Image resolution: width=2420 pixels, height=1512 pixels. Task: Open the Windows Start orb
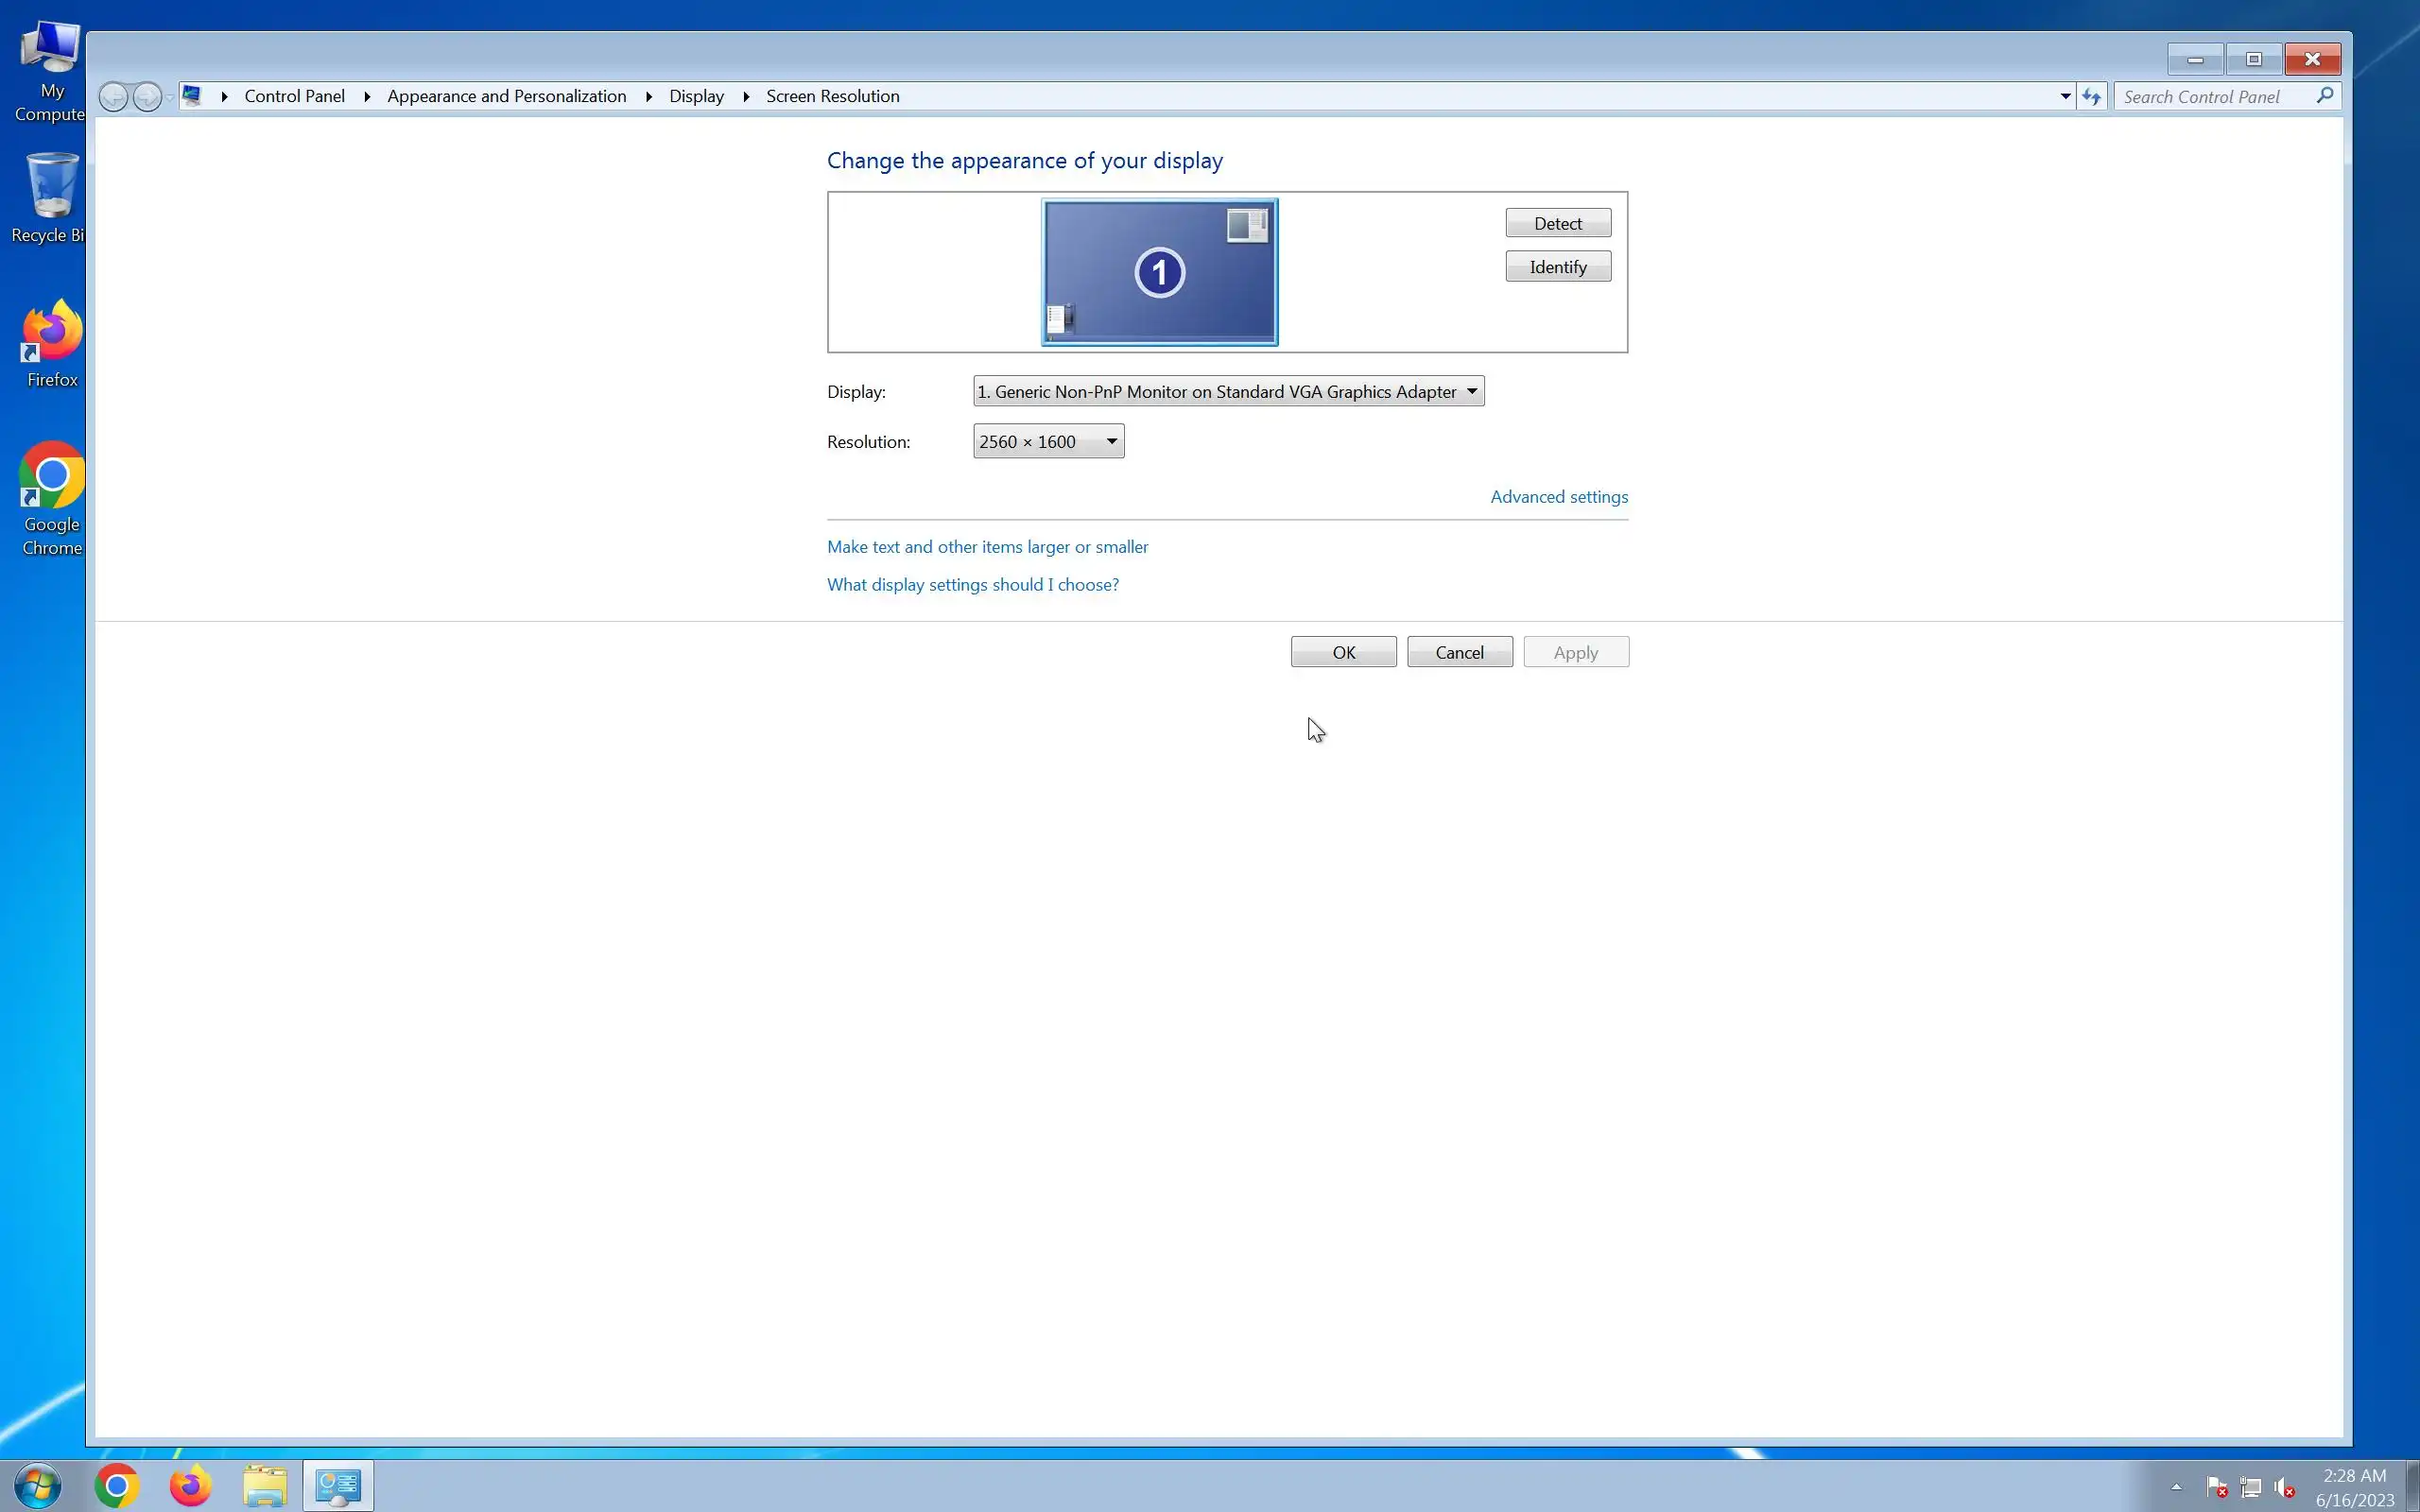pyautogui.click(x=38, y=1486)
